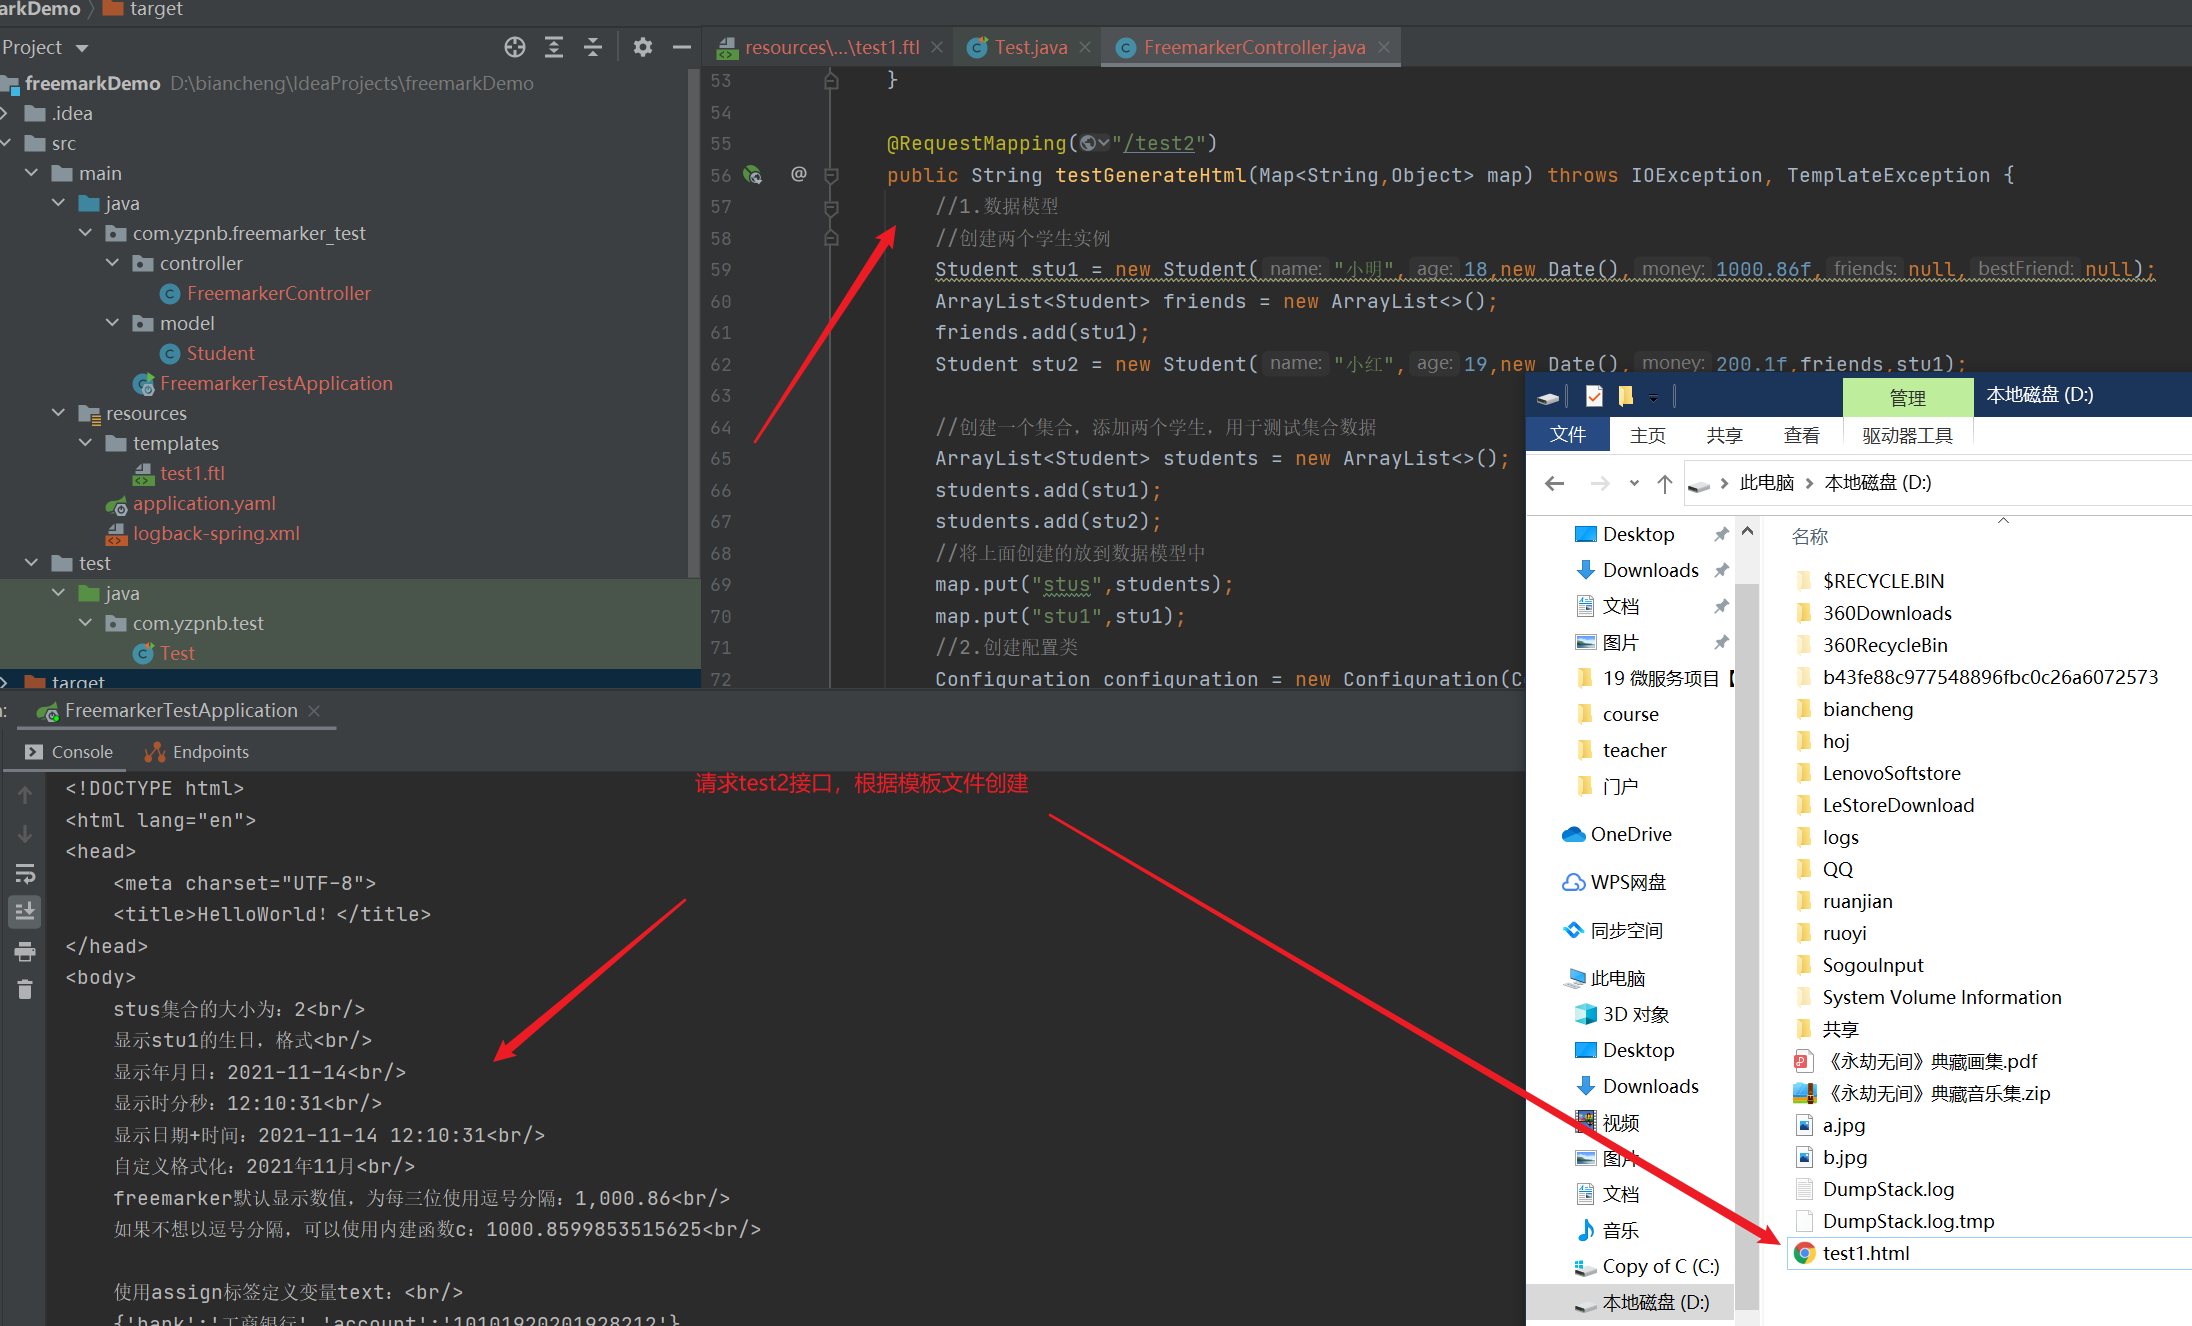Open Project view dropdown
Image resolution: width=2192 pixels, height=1326 pixels.
[82, 48]
